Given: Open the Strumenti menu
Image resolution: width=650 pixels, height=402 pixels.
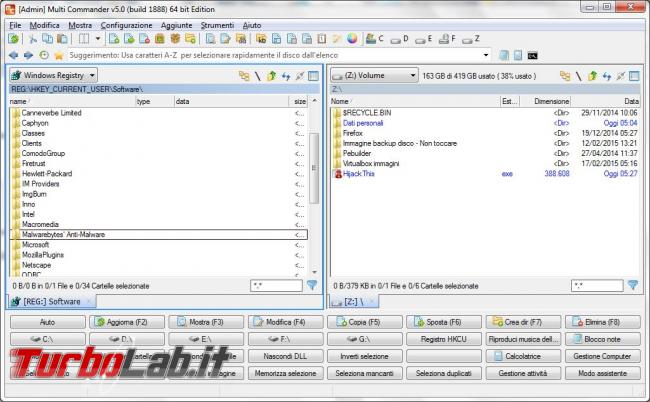Looking at the screenshot, I should pyautogui.click(x=217, y=25).
